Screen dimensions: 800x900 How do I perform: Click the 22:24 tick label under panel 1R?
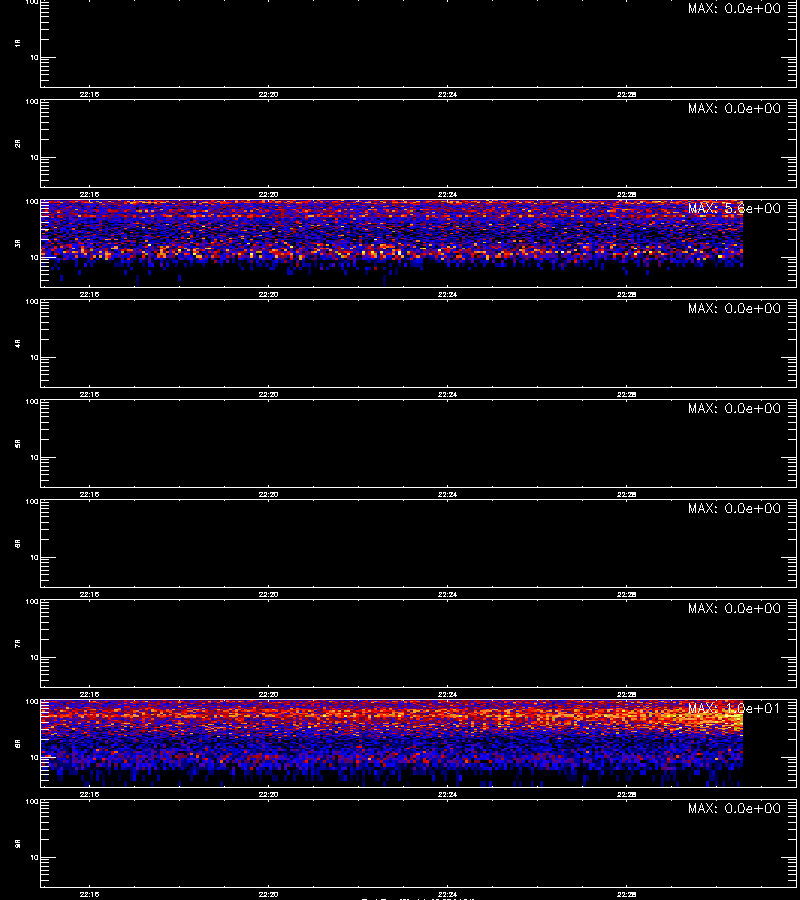(x=448, y=95)
